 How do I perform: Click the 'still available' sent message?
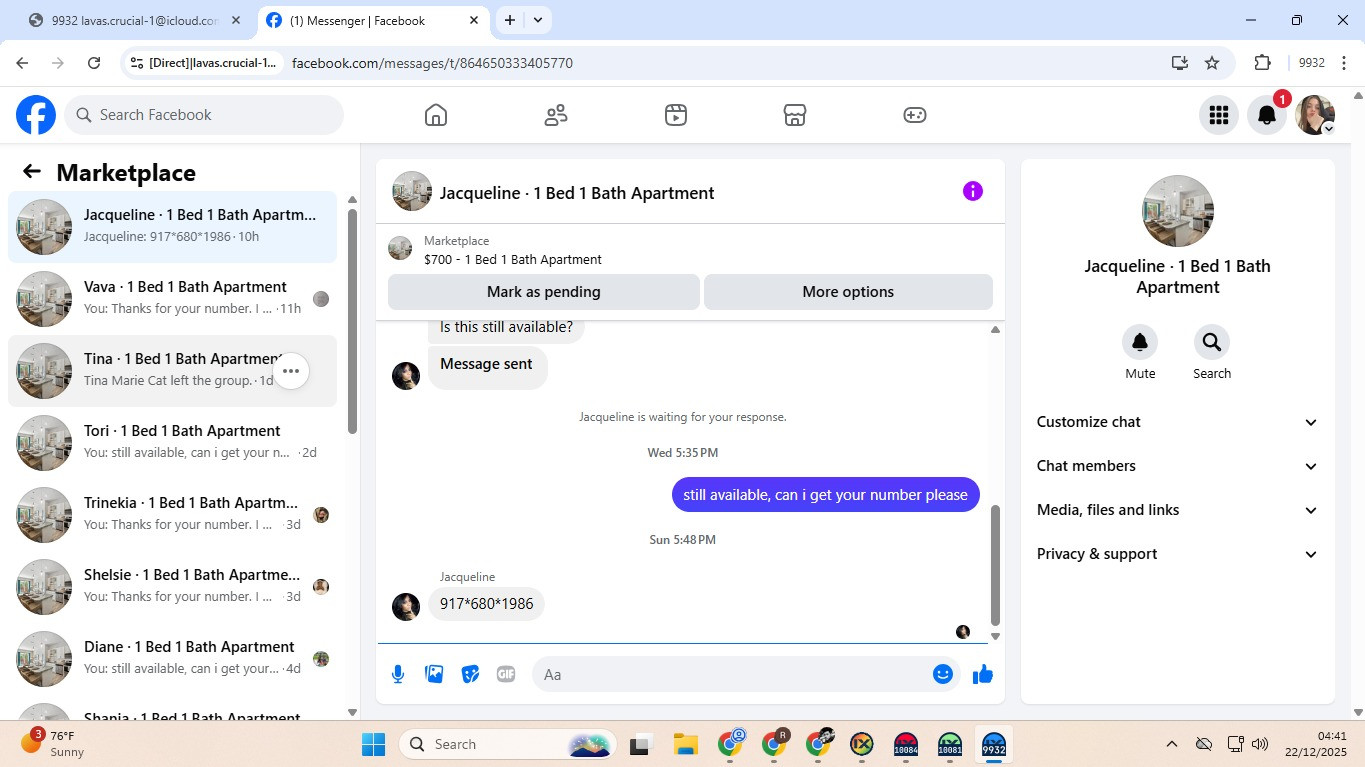point(825,494)
